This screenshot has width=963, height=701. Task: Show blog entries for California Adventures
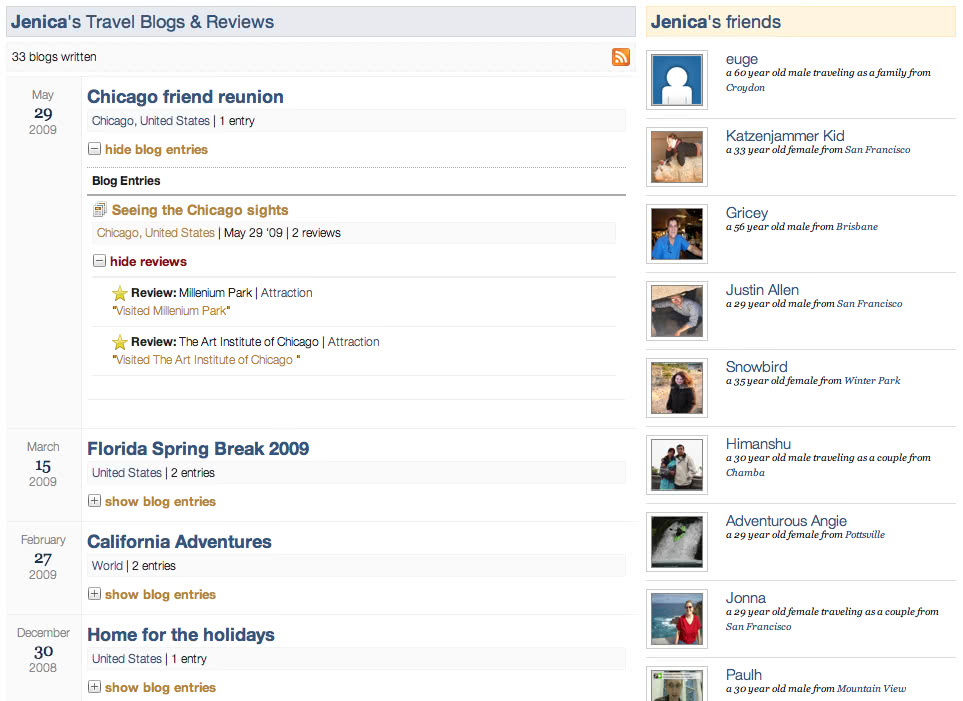(94, 594)
